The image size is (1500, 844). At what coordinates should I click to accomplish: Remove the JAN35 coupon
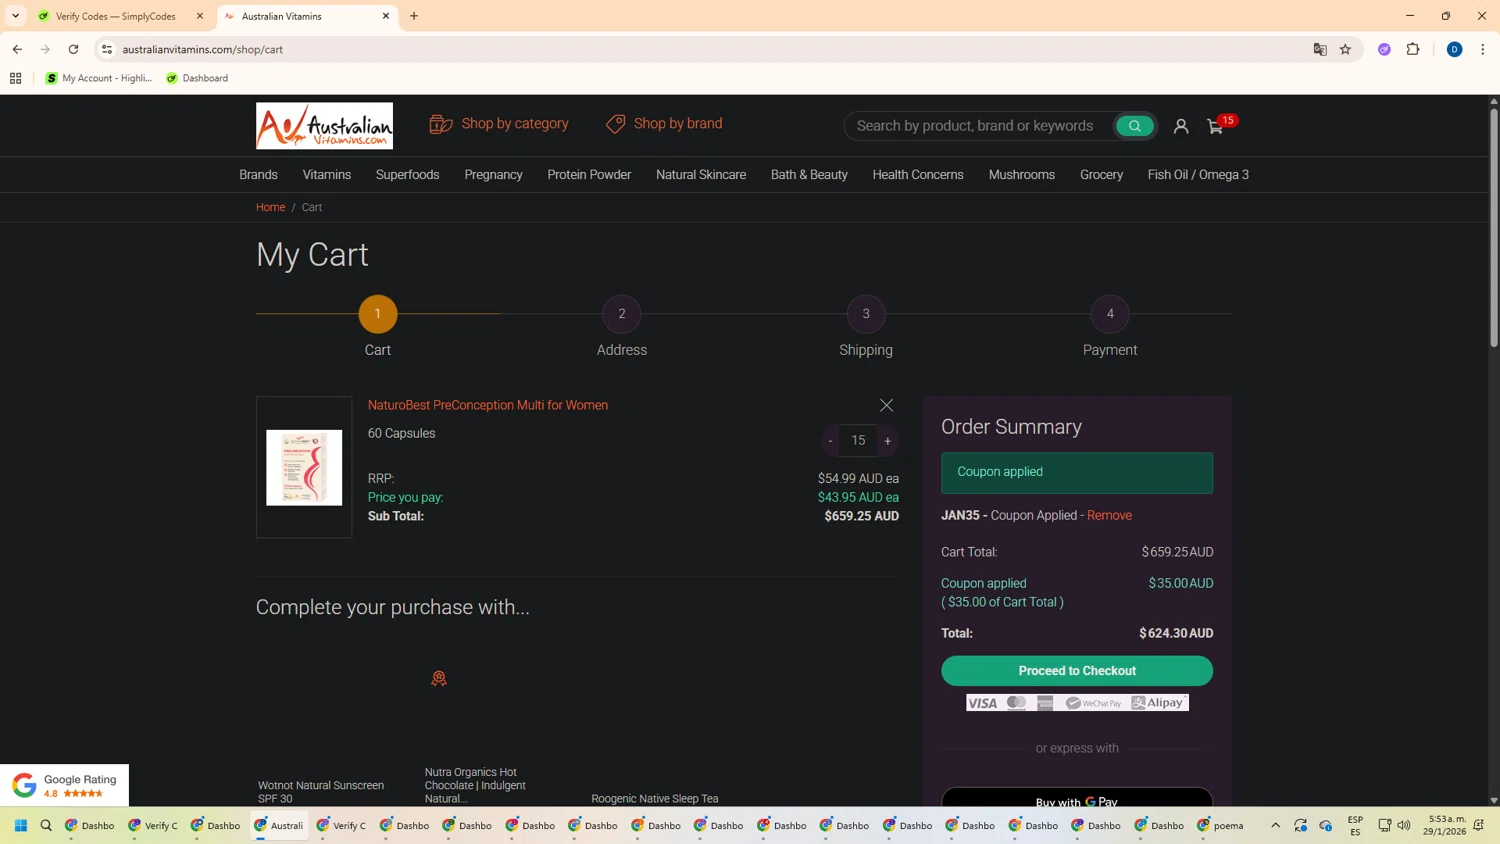(x=1109, y=515)
